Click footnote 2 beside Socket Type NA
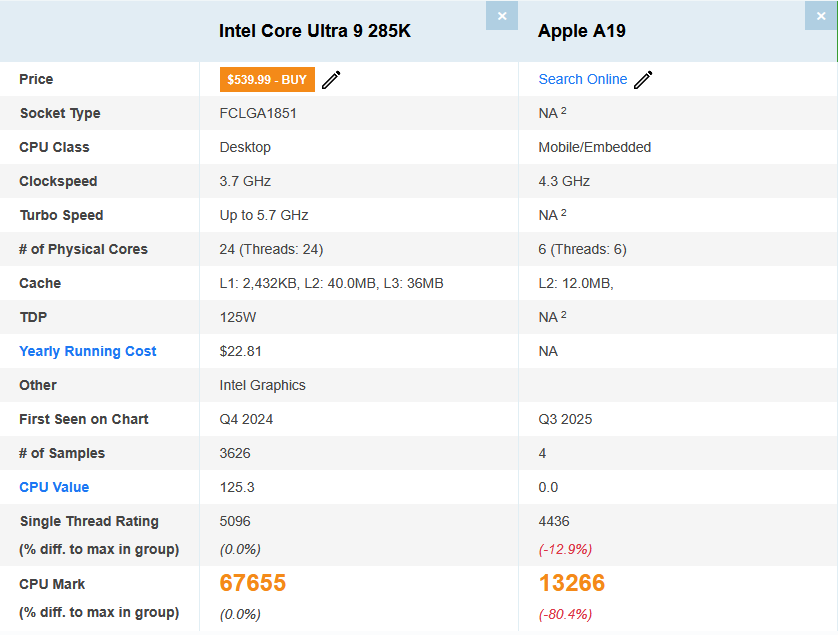 tap(564, 111)
